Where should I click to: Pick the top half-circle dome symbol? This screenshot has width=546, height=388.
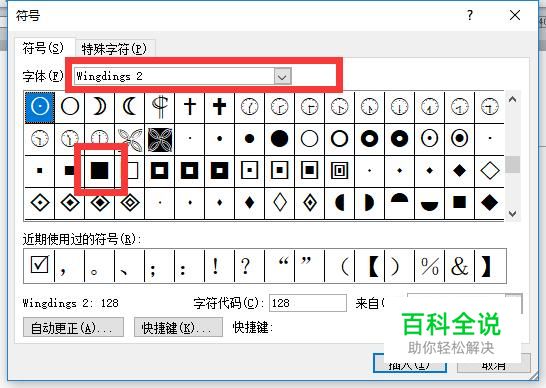[x=399, y=203]
